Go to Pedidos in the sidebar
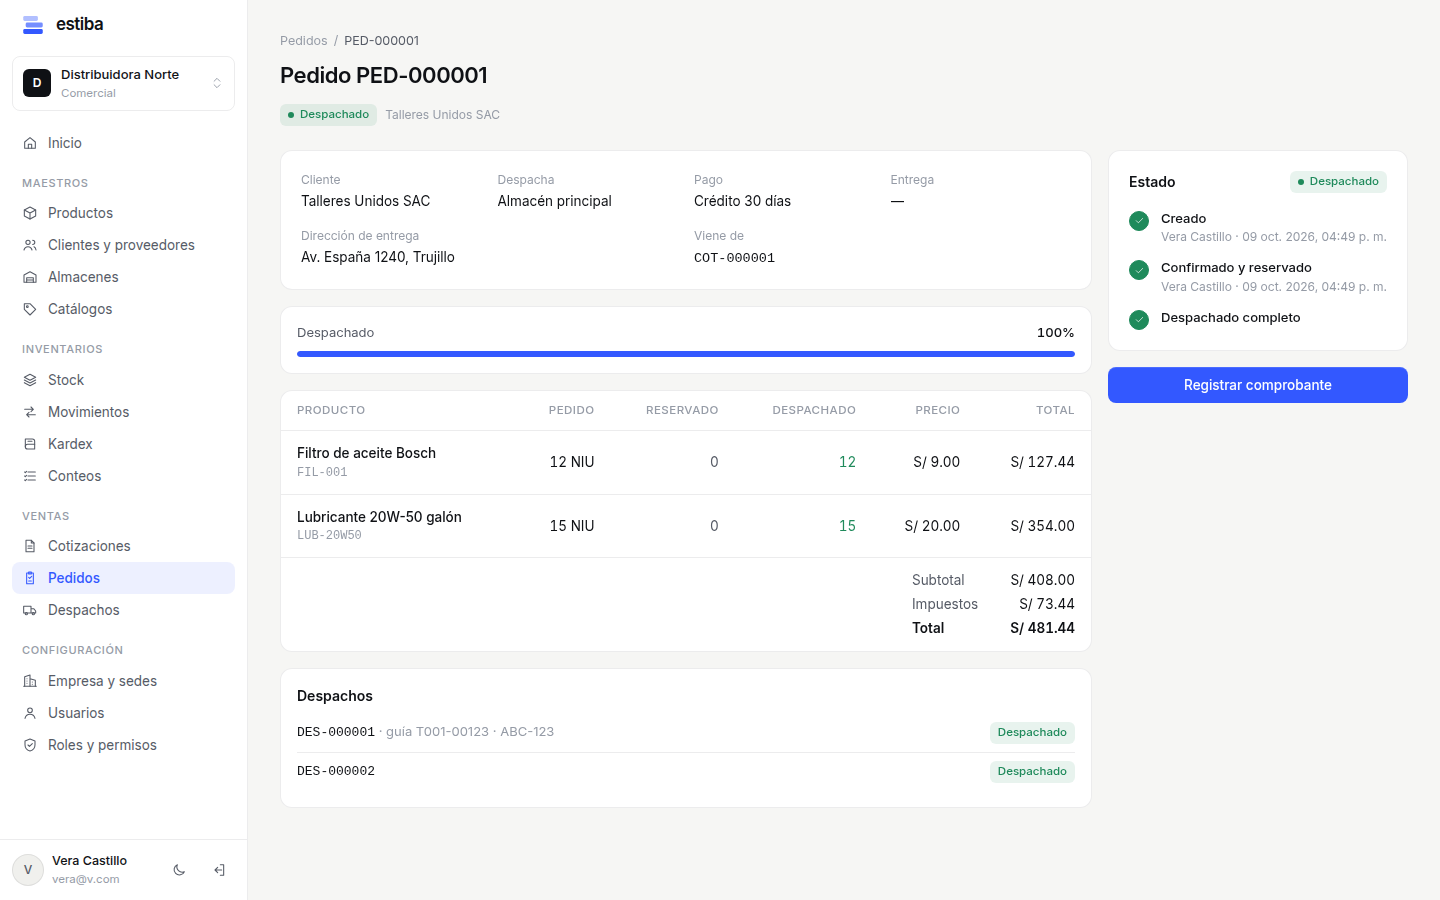 pyautogui.click(x=123, y=578)
